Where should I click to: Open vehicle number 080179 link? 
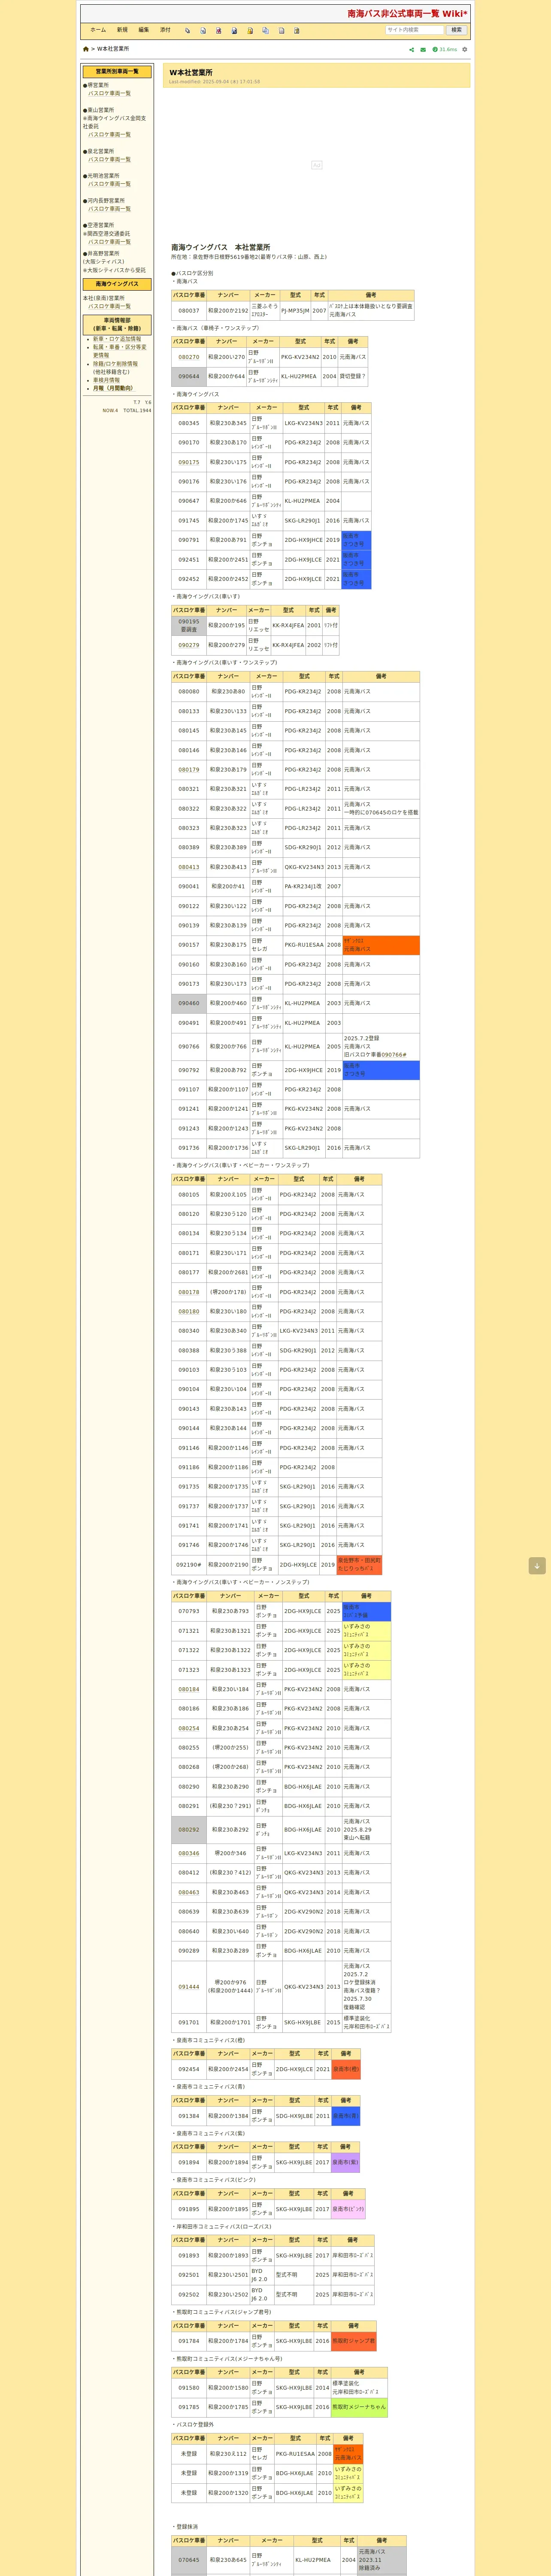coord(189,770)
